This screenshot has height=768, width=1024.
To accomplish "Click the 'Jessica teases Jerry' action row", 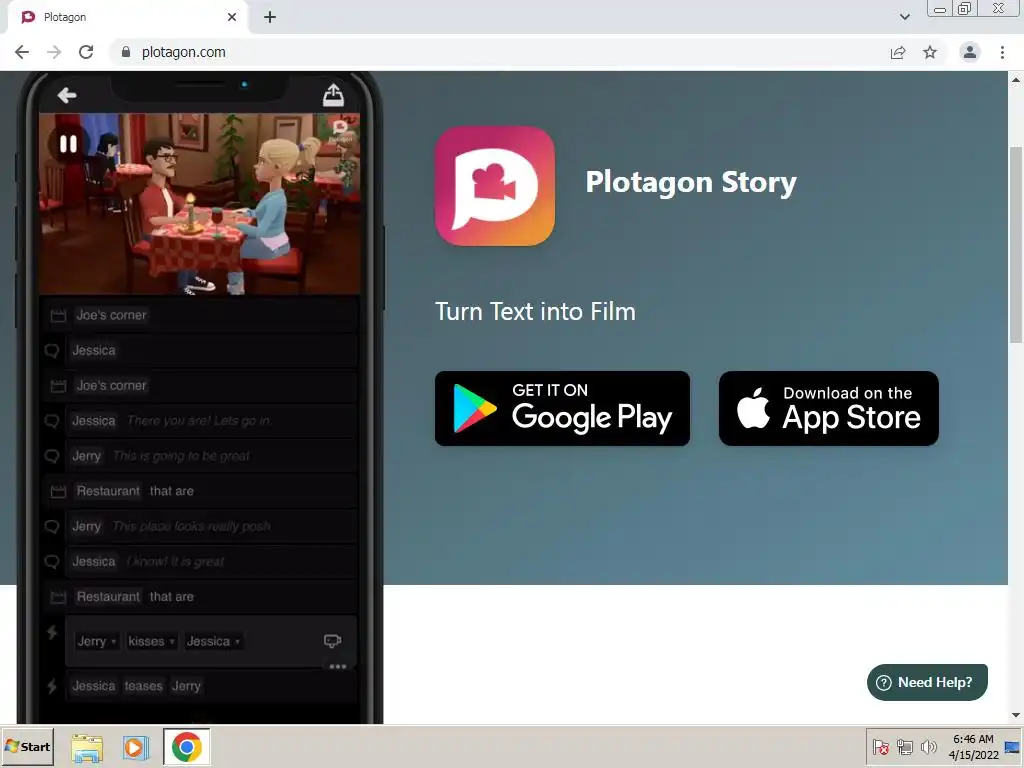I will [211, 686].
